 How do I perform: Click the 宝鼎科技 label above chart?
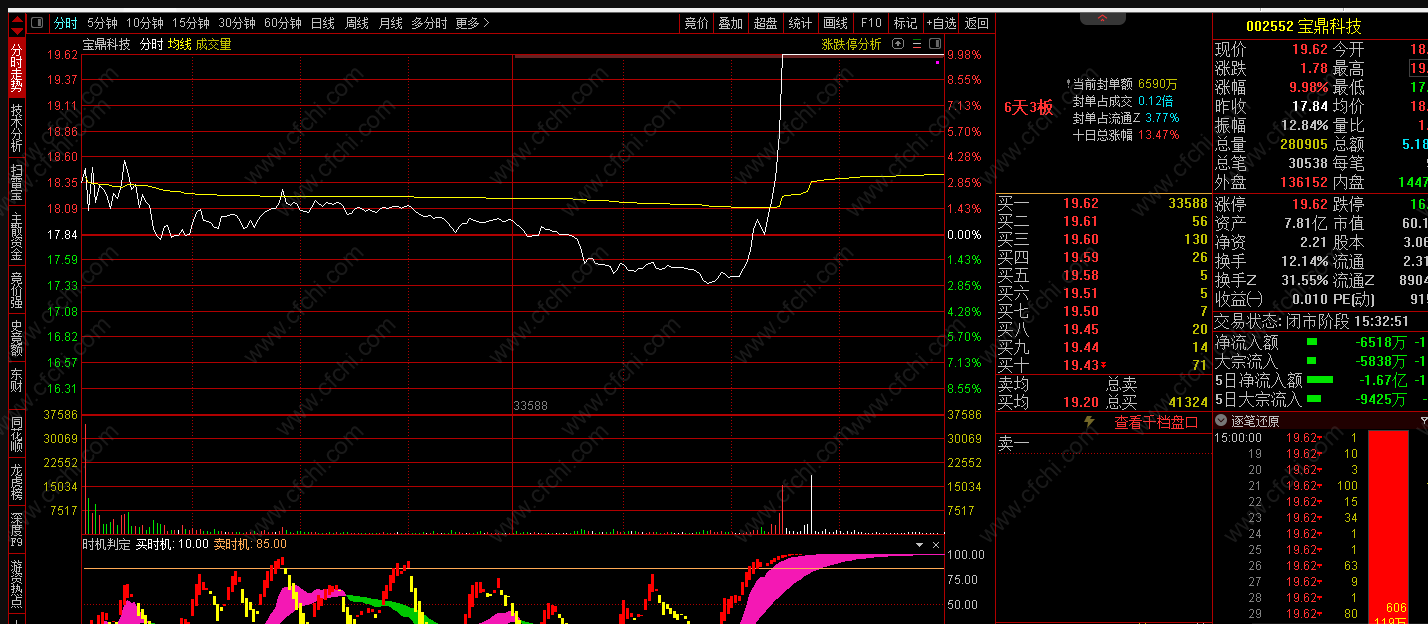click(106, 44)
